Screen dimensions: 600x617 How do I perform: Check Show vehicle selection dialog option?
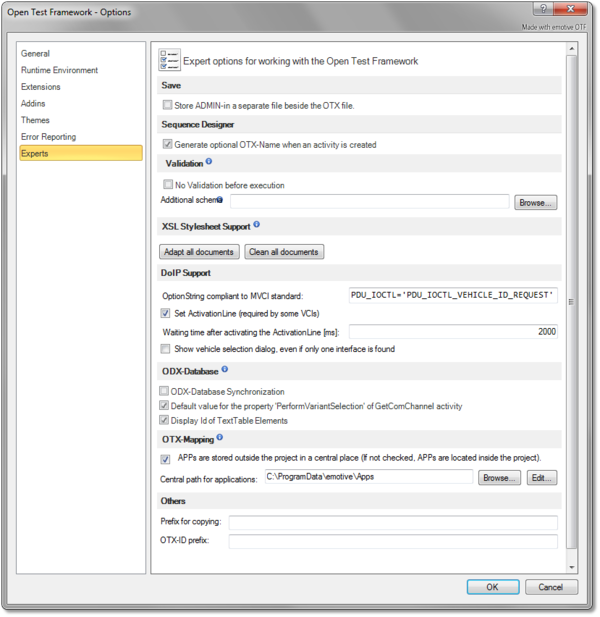coord(166,349)
